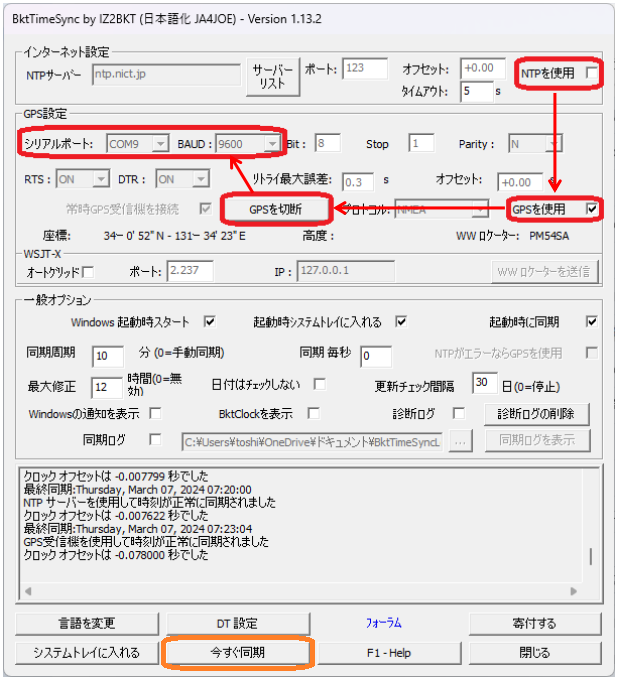Click log line 'NTP サーバーを使用して時刻が正常に同期されました'
This screenshot has width=617, height=680.
tap(150, 503)
